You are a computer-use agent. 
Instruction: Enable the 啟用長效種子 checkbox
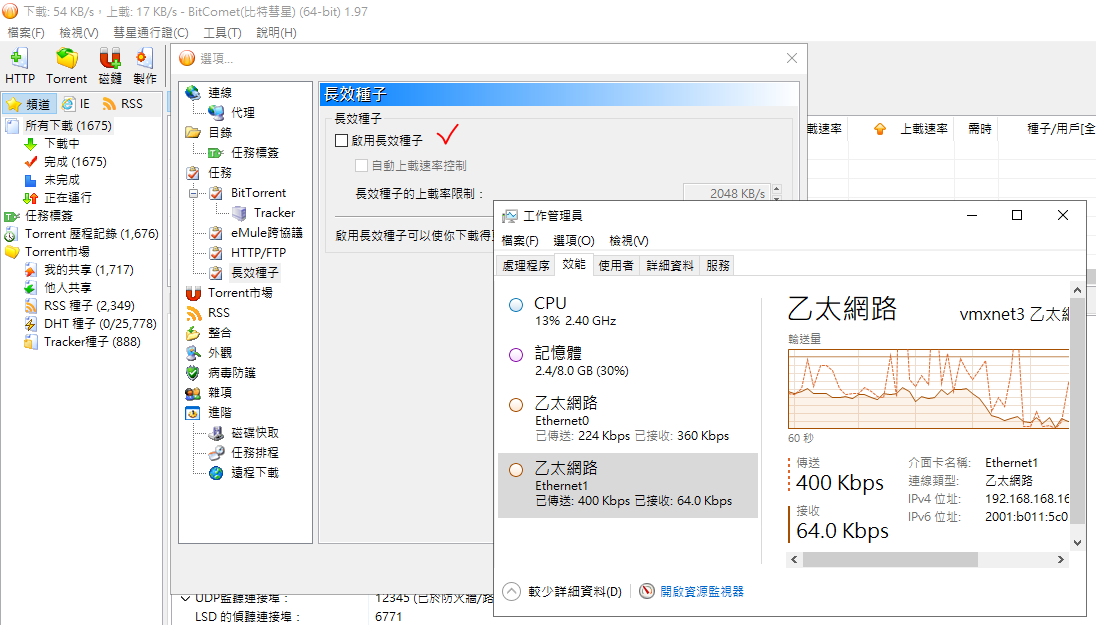coord(342,141)
